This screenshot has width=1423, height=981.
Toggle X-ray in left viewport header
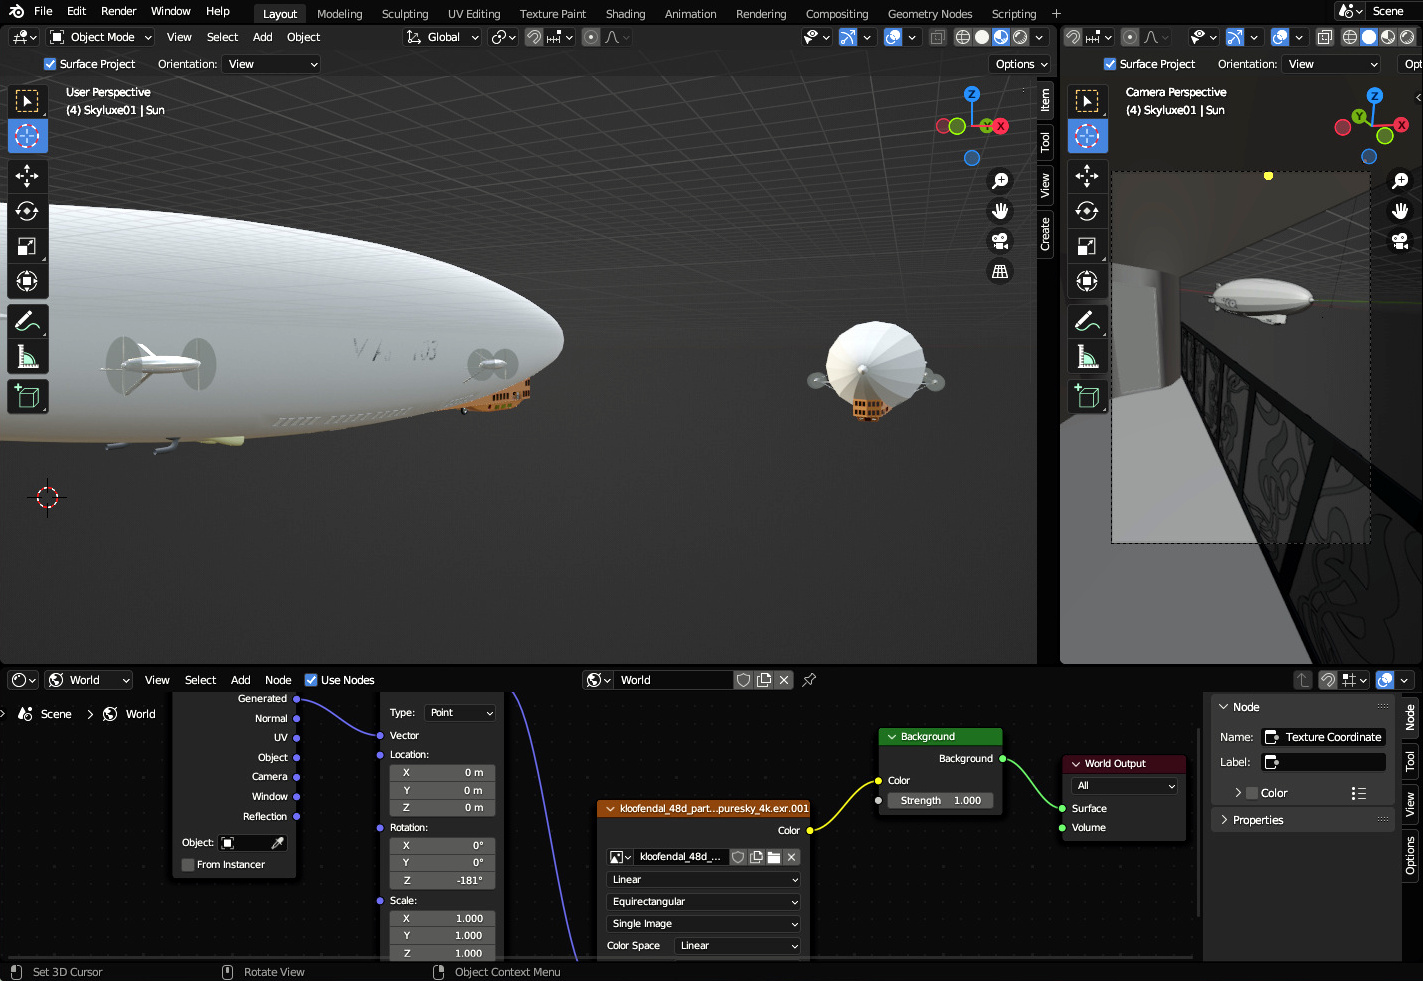(x=937, y=37)
